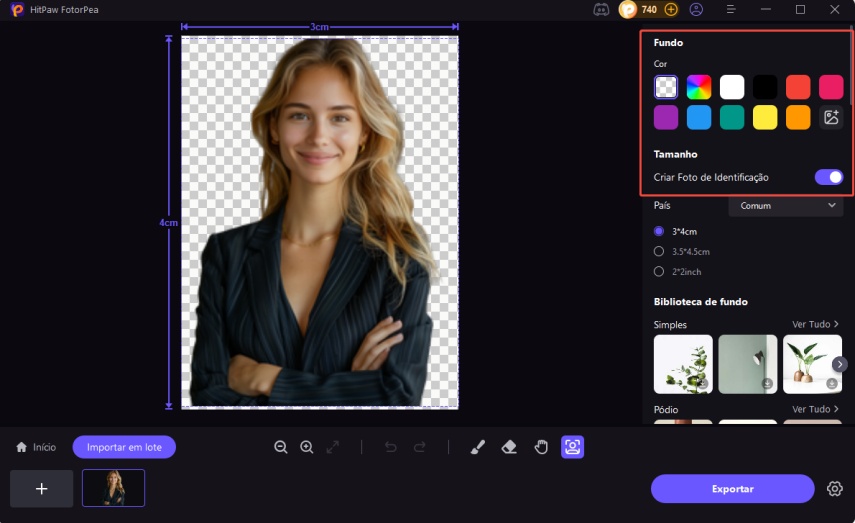
Task: Open Ver Tudo for Pódio backgrounds
Action: (x=815, y=409)
